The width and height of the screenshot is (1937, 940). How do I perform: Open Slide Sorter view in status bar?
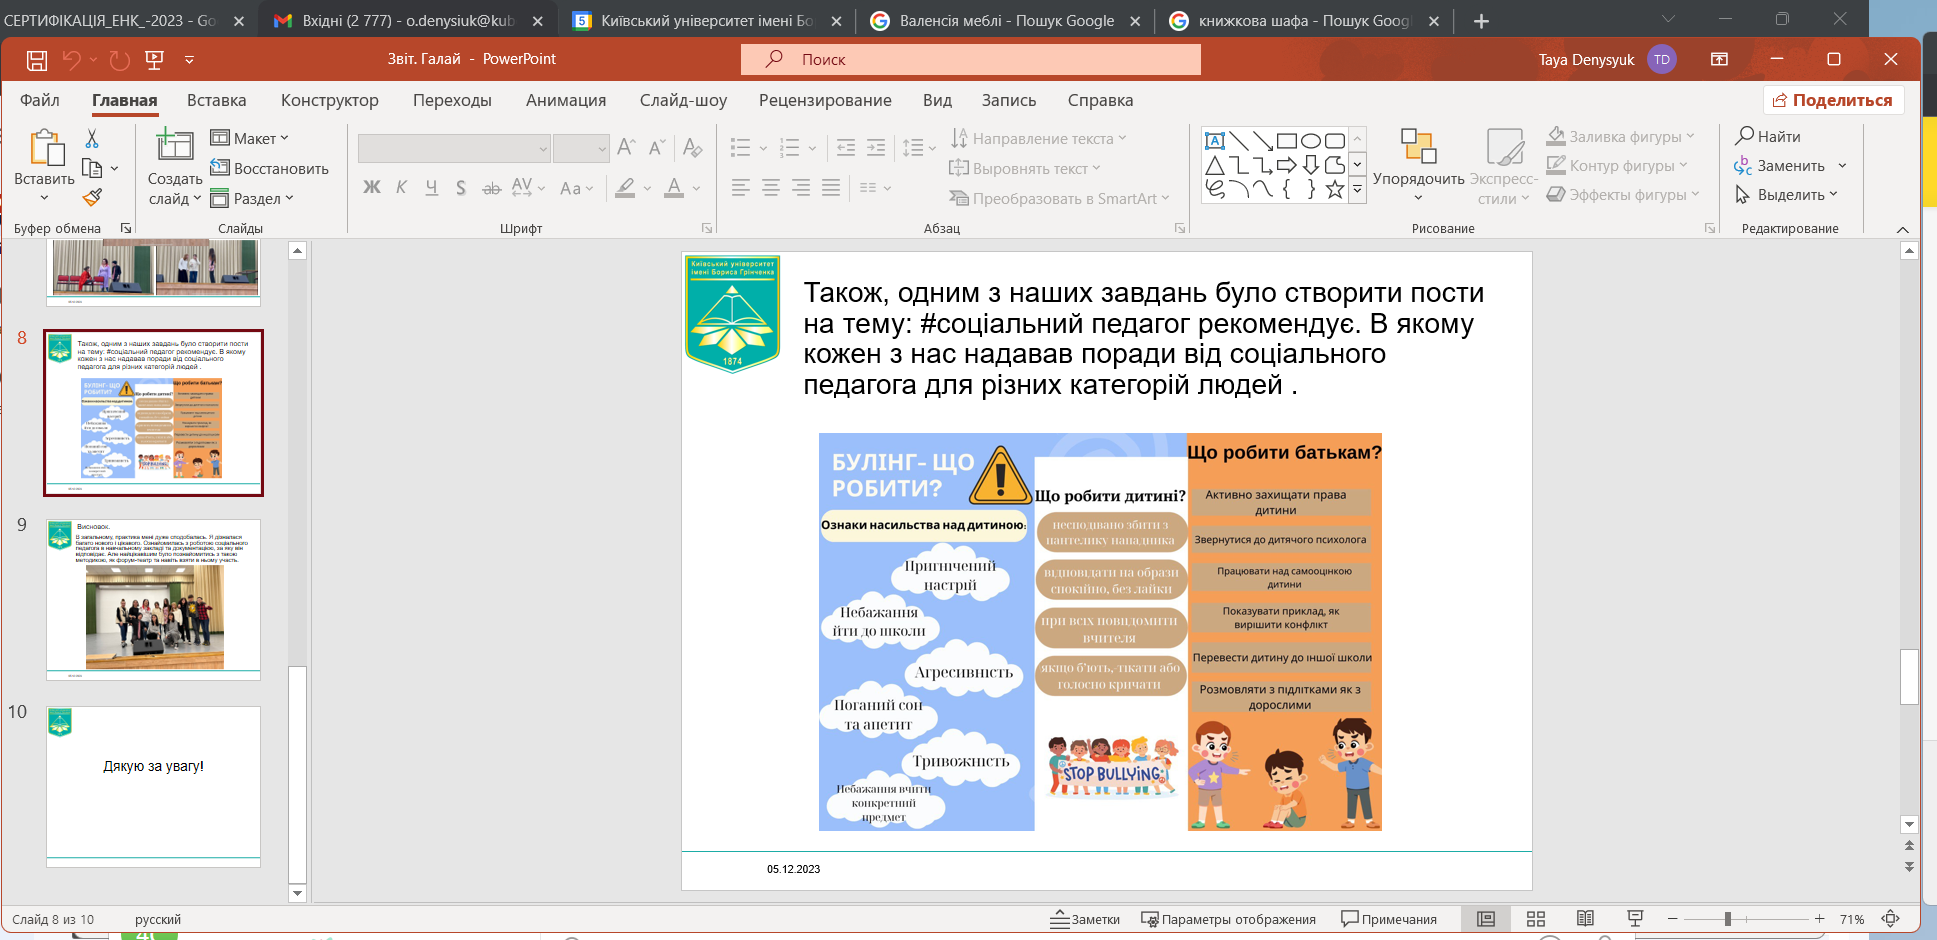1536,919
